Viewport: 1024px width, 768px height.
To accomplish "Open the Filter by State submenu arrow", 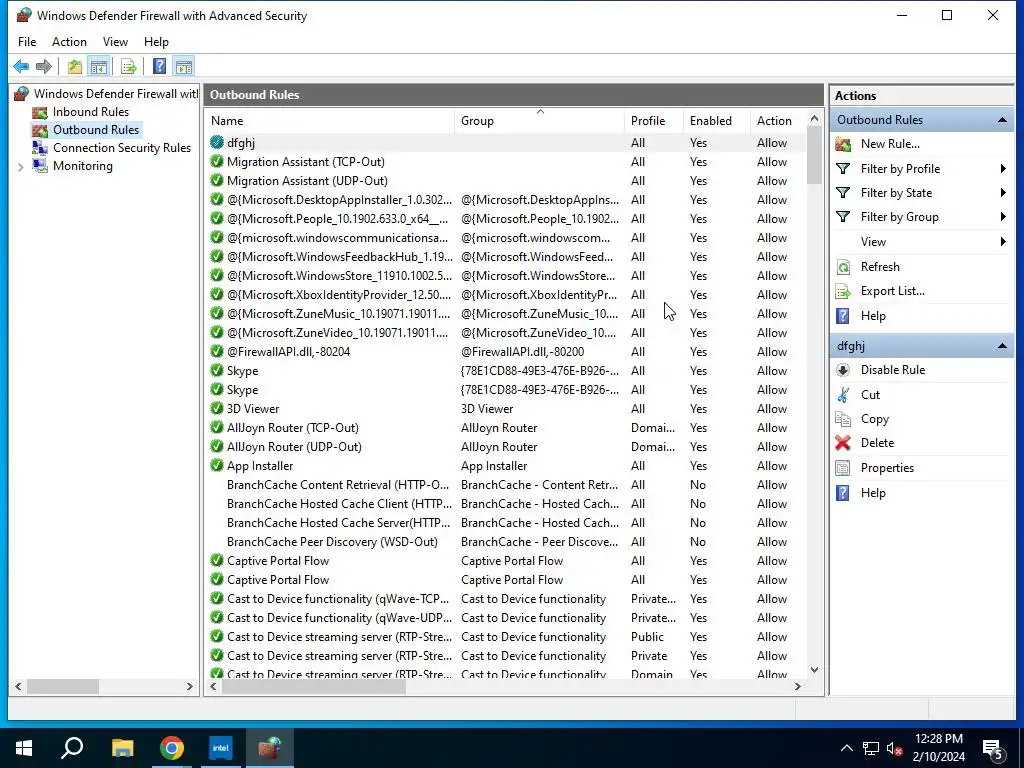I will click(x=1003, y=193).
